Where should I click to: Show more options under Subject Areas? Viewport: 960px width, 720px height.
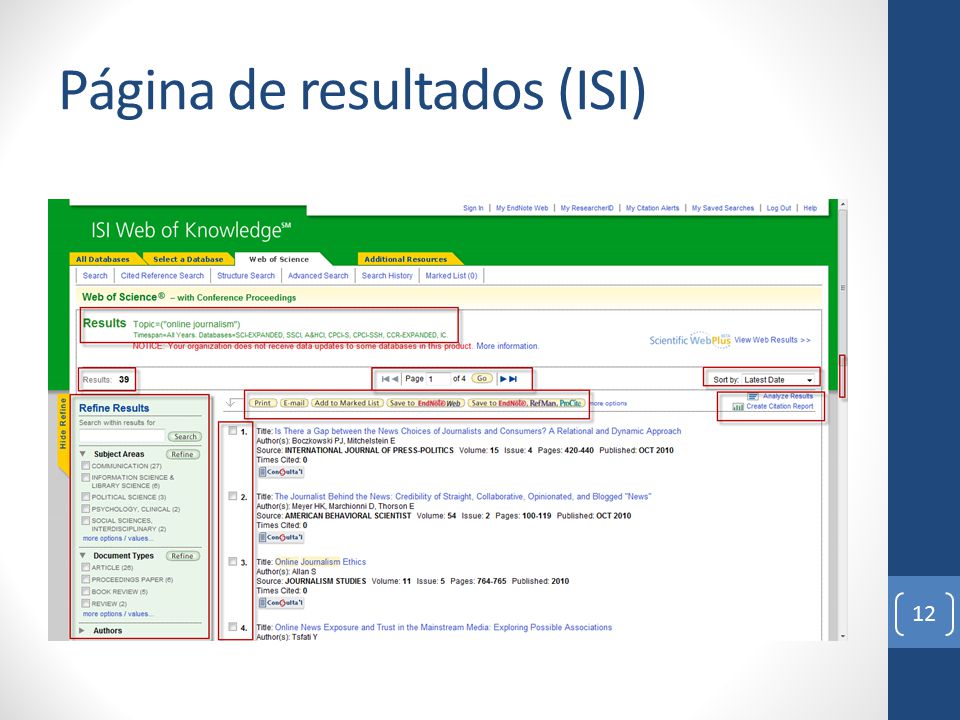[117, 539]
